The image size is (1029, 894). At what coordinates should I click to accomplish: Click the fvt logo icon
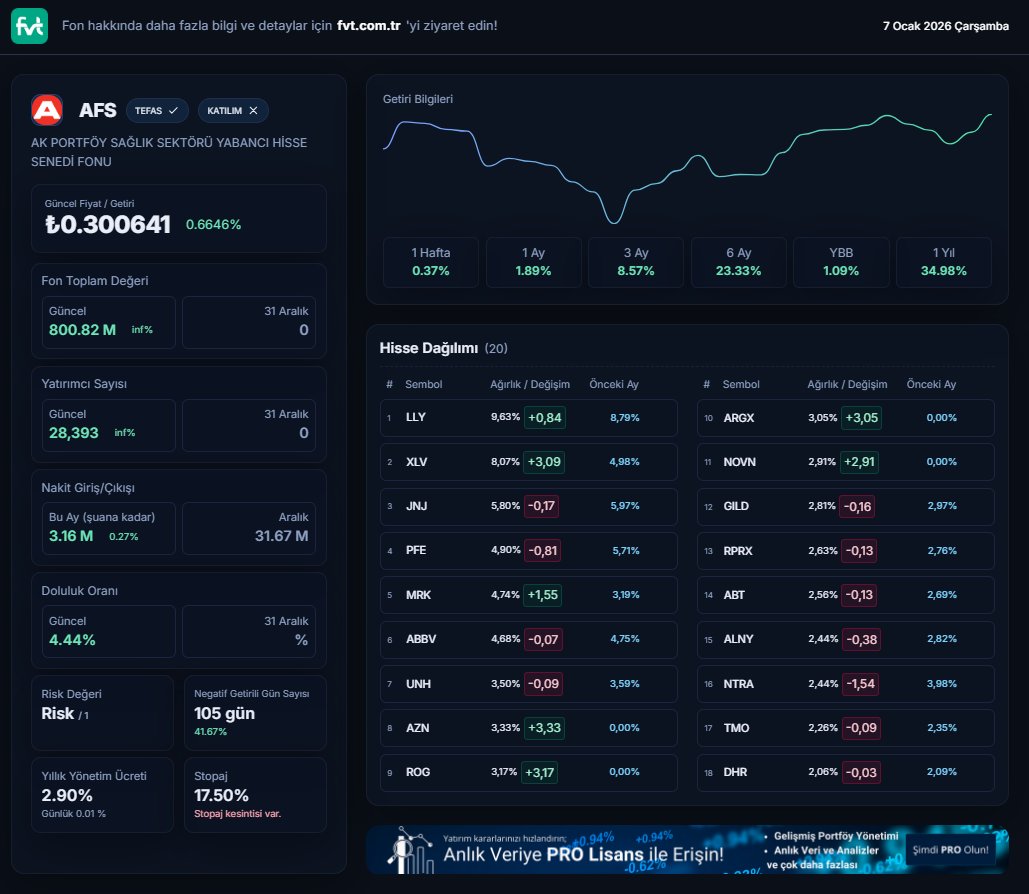30,26
